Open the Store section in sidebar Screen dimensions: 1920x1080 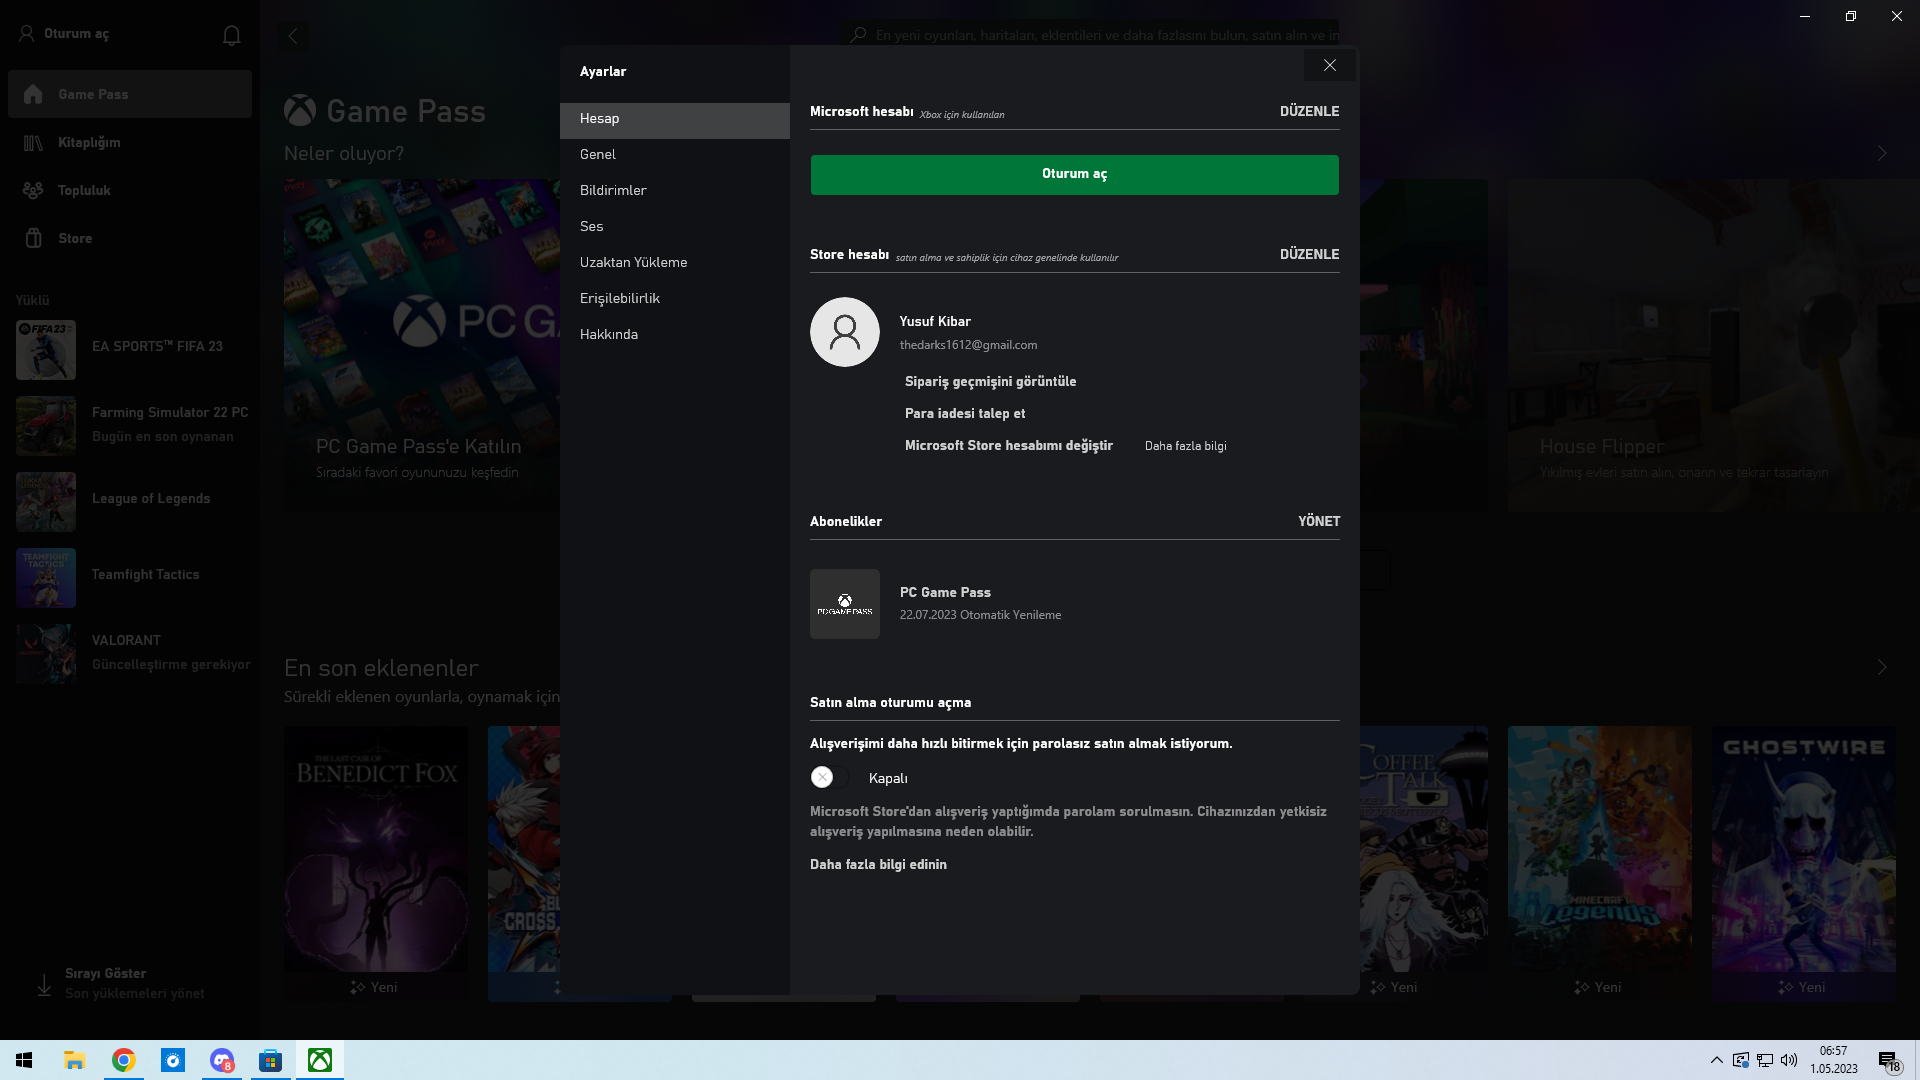tap(75, 238)
